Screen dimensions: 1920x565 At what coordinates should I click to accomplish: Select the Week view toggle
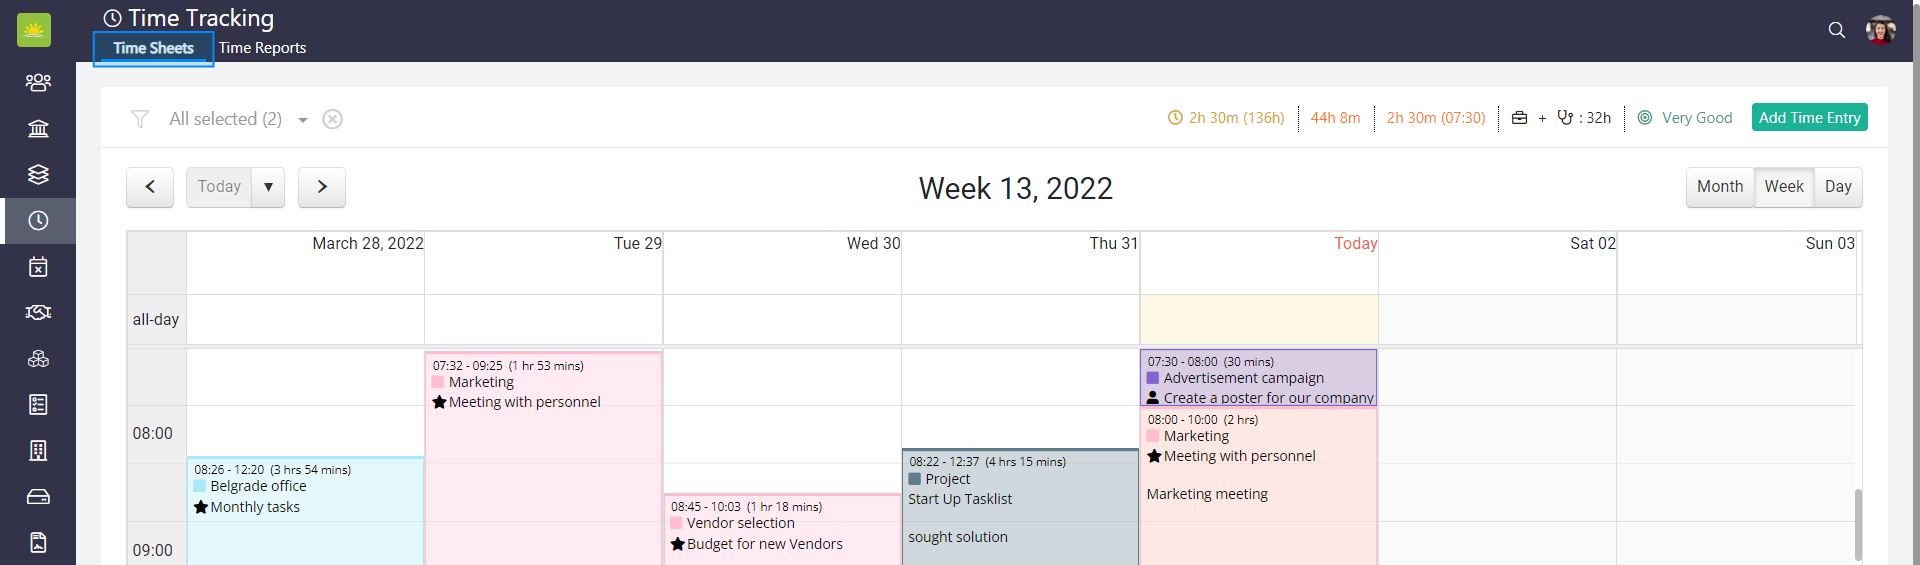[x=1784, y=187]
